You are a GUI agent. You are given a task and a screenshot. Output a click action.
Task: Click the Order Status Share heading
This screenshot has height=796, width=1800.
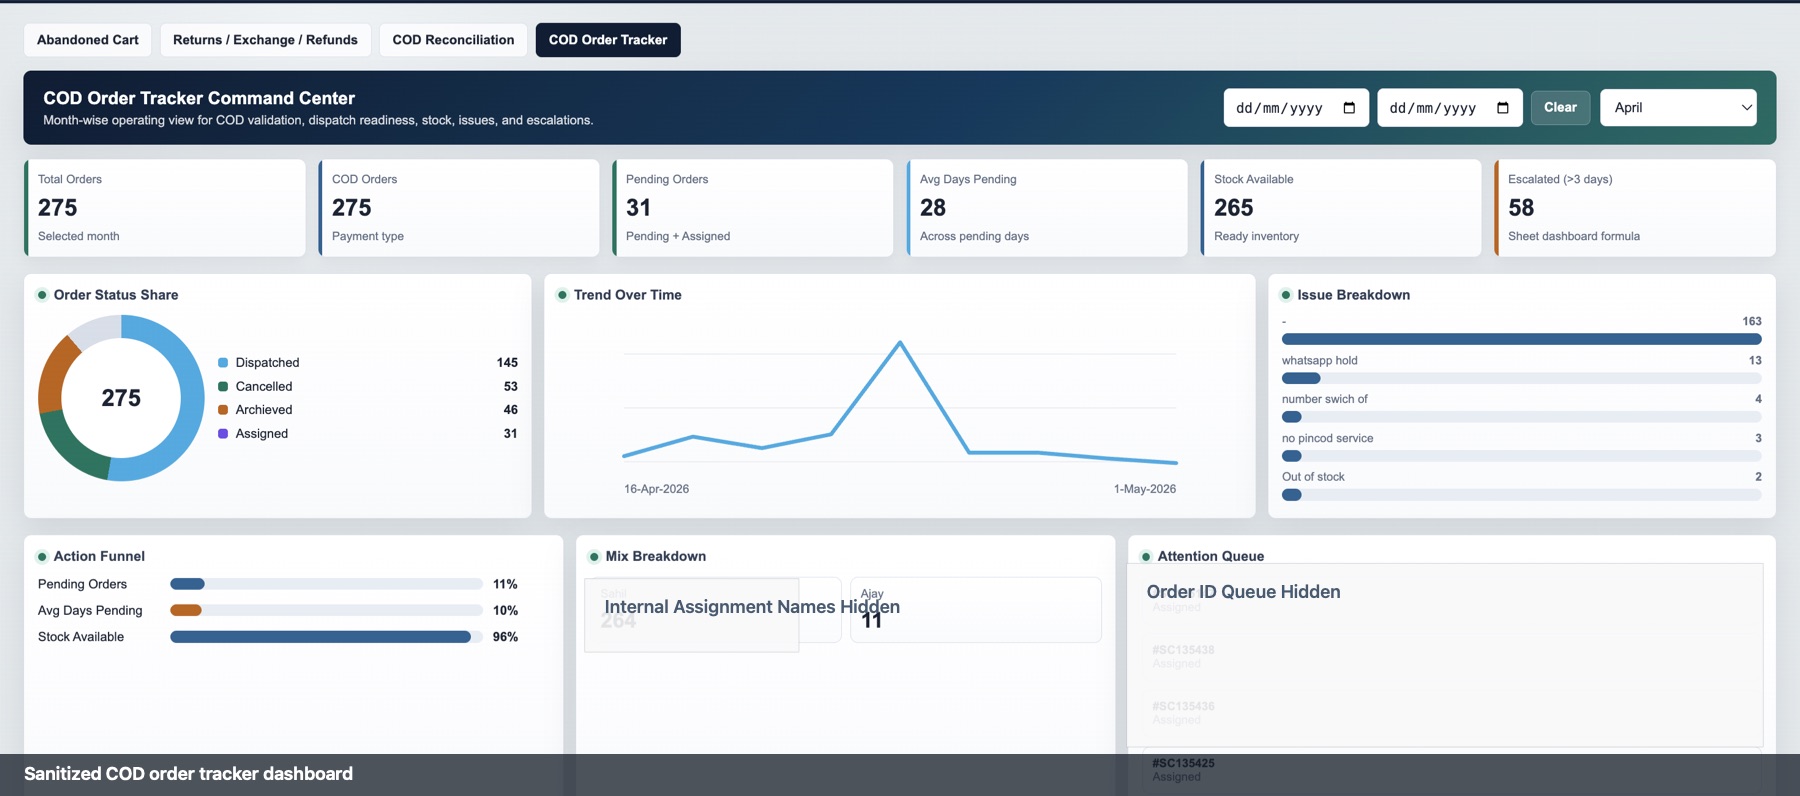tap(116, 295)
